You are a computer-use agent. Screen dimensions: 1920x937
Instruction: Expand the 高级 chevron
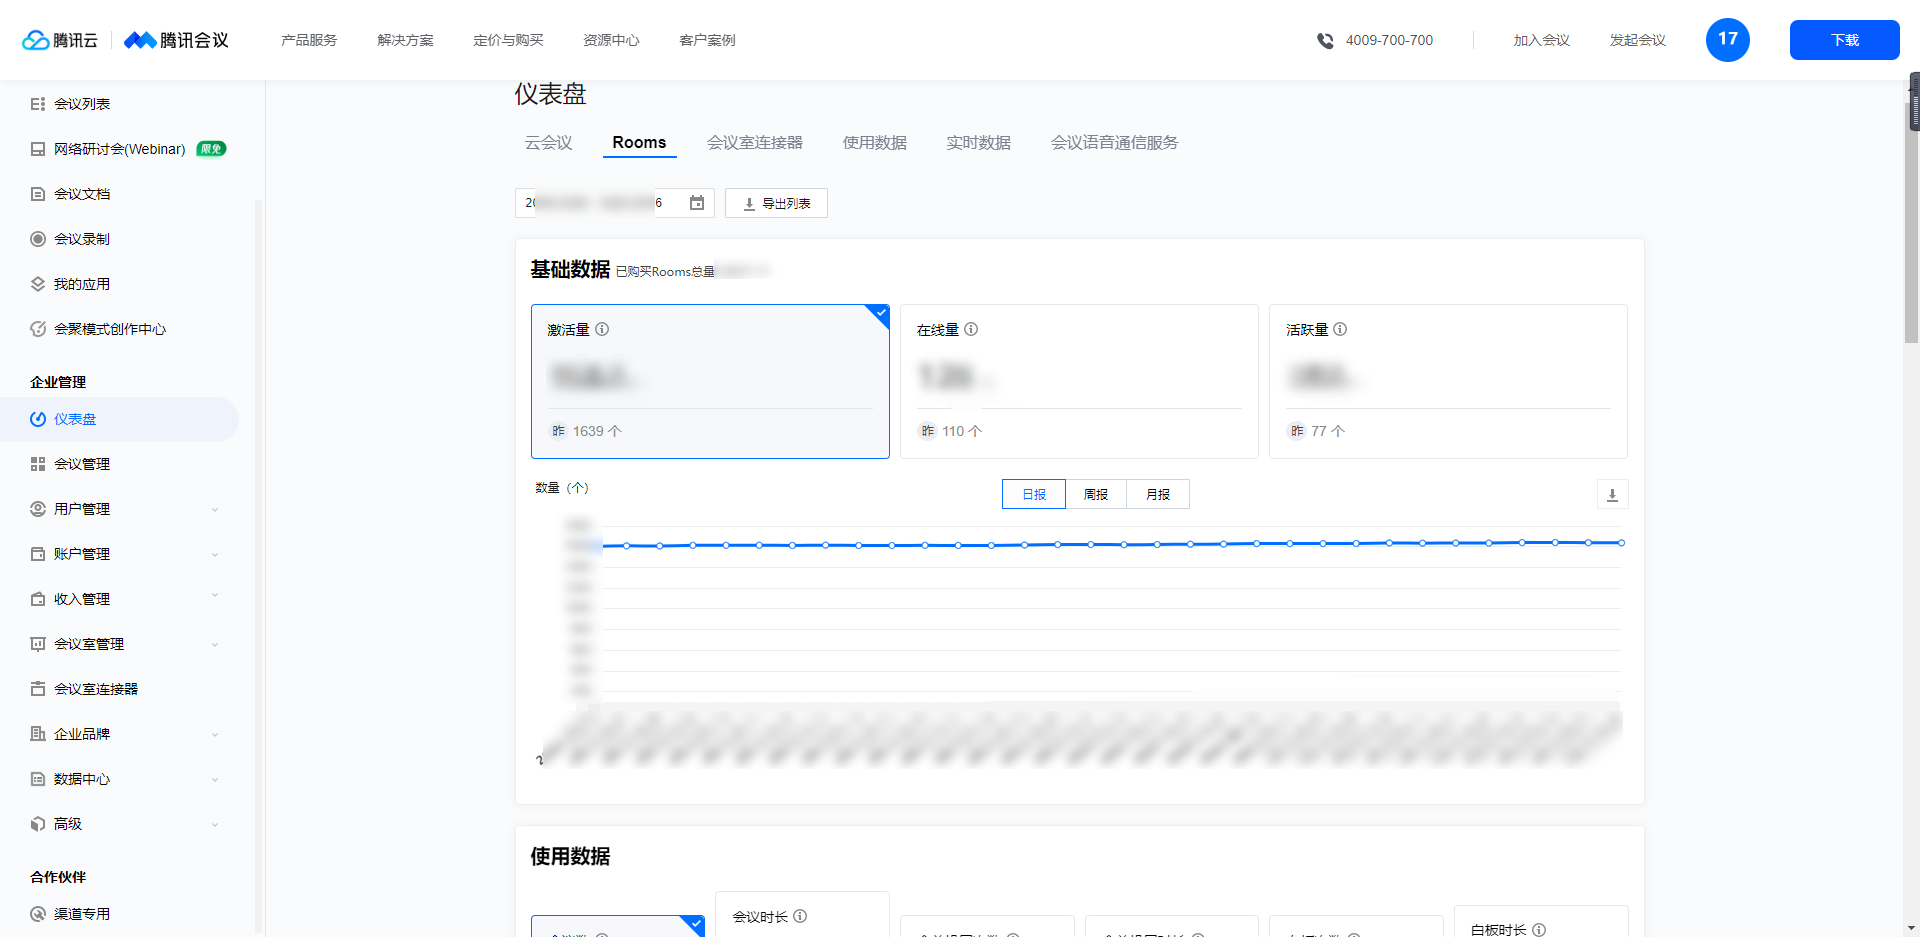coord(215,825)
